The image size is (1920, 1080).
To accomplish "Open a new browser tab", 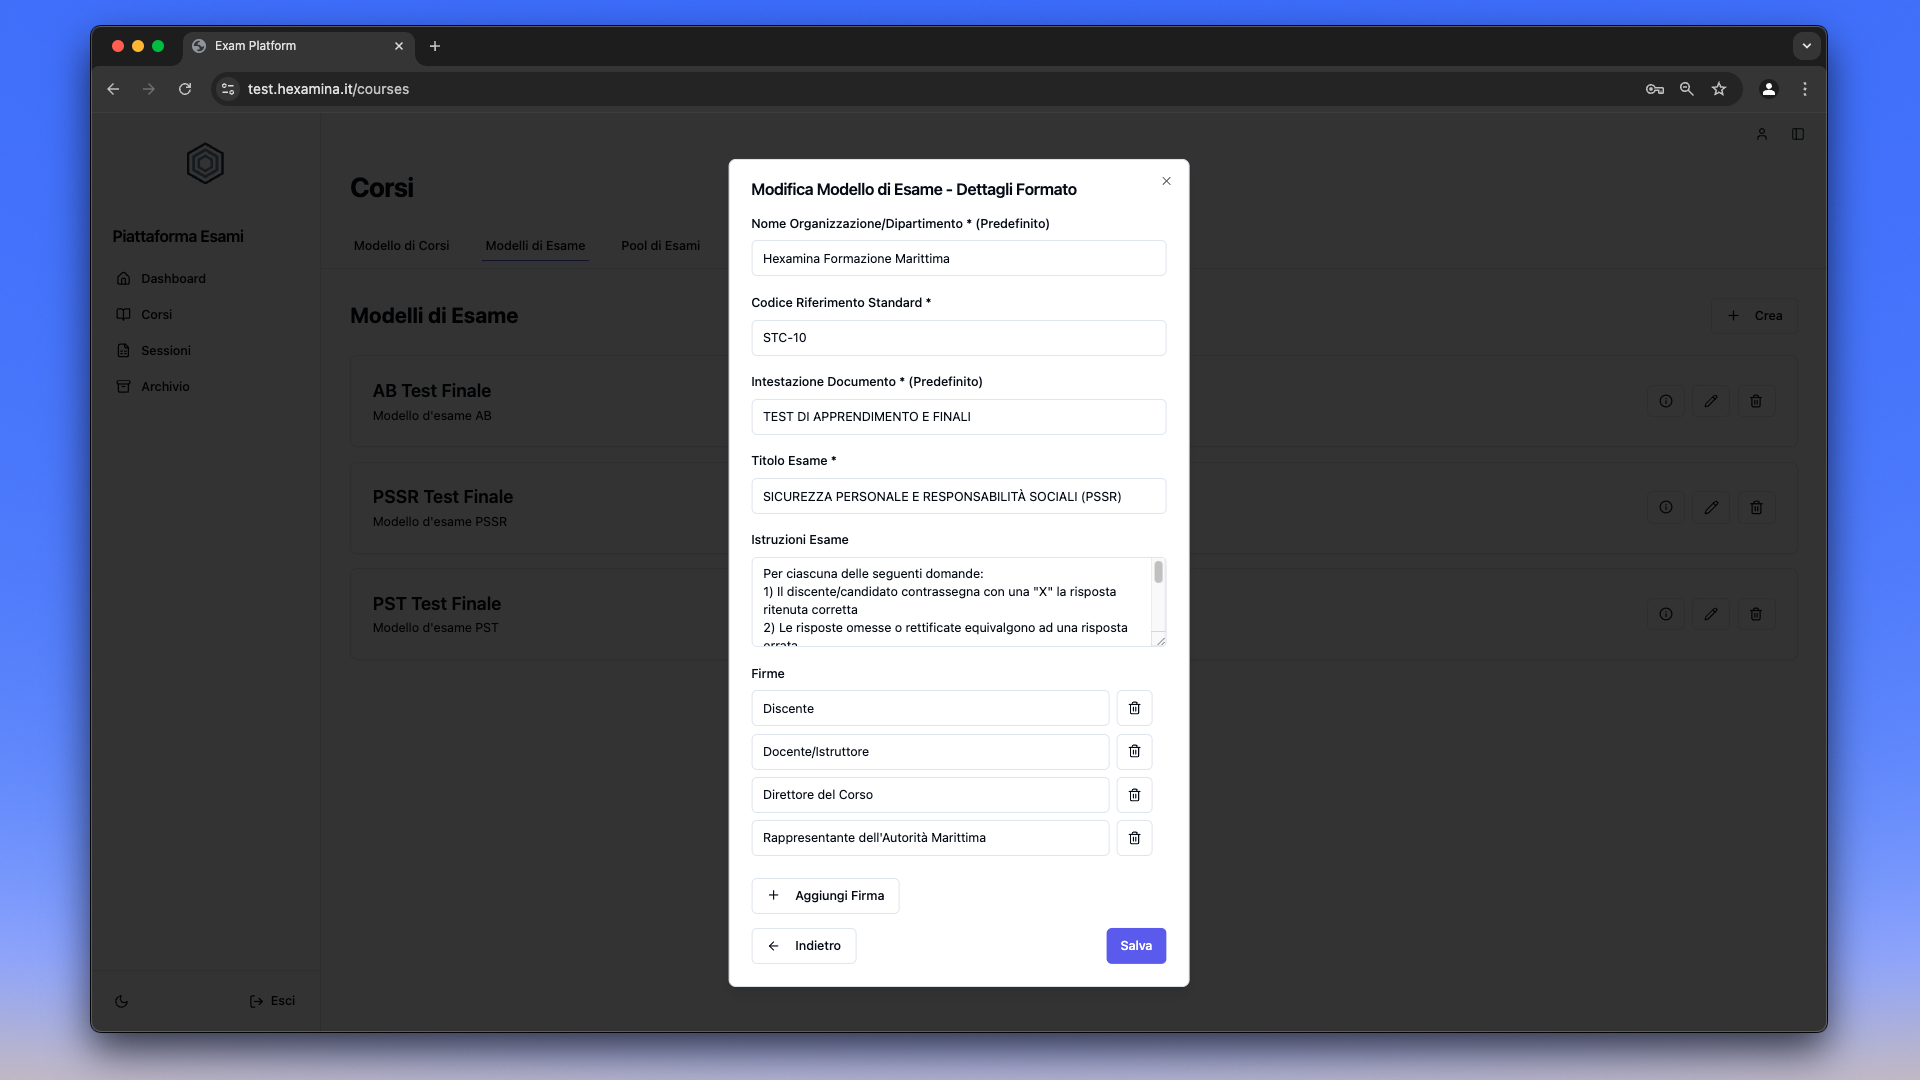I will pos(435,46).
